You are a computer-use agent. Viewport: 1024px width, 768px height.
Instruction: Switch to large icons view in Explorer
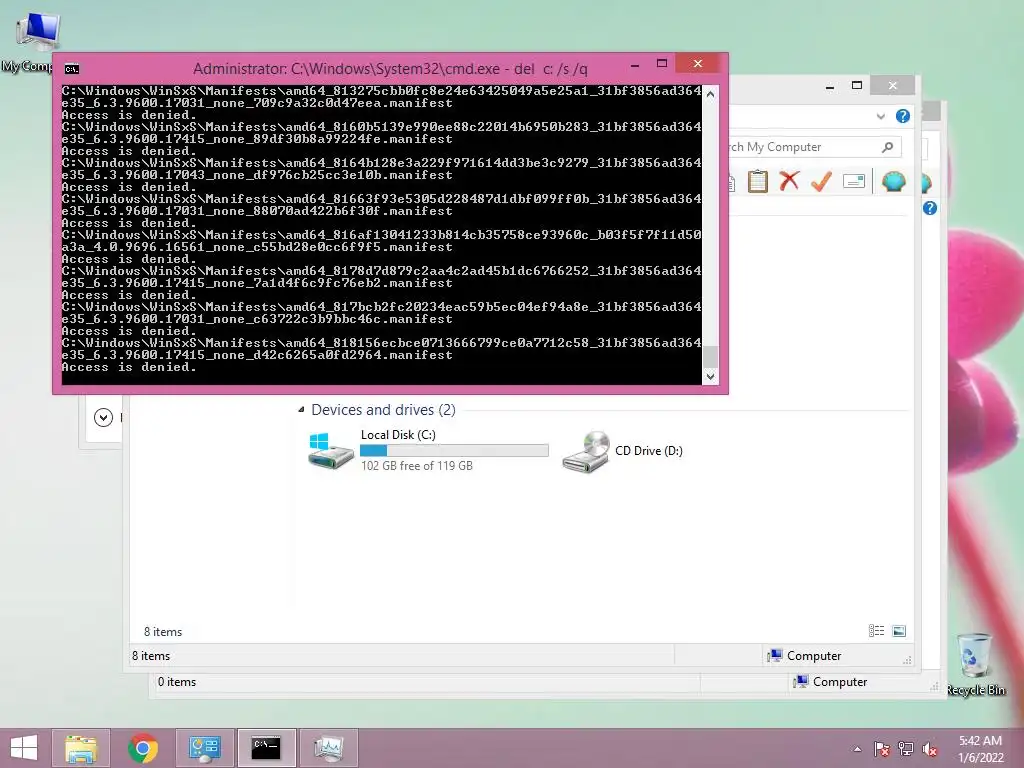(899, 631)
